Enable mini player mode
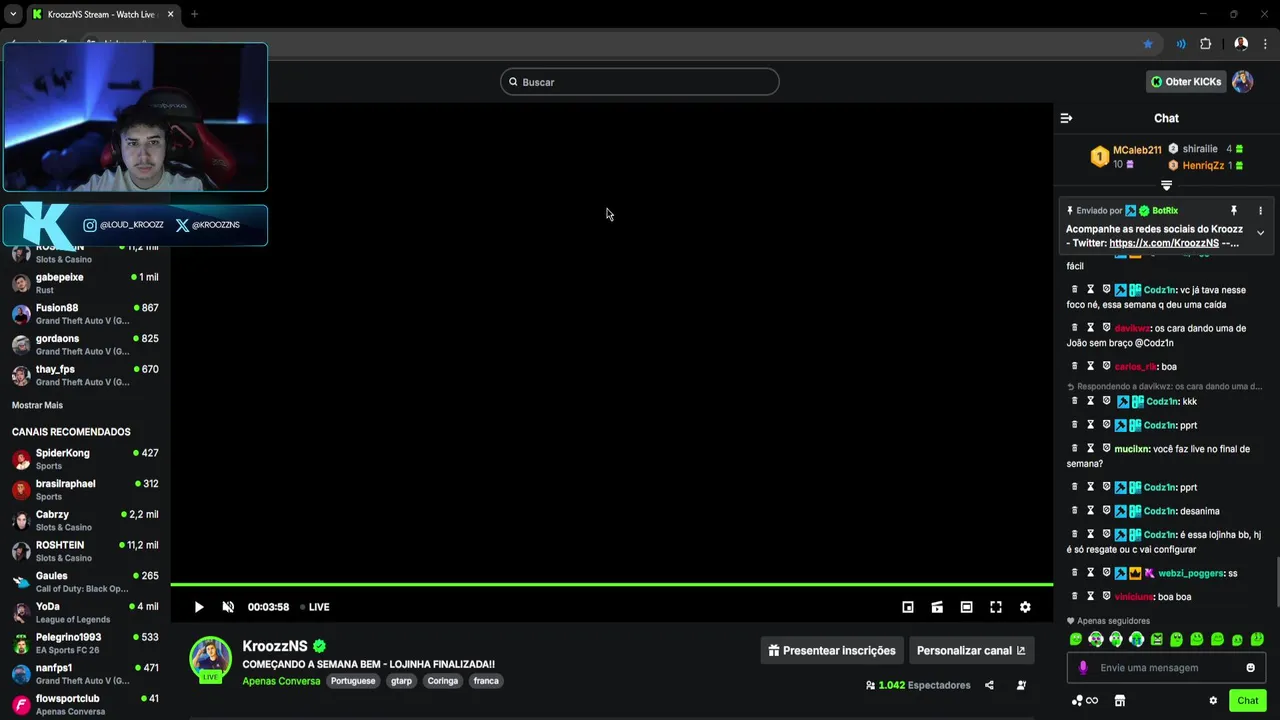The width and height of the screenshot is (1280, 720). (908, 607)
